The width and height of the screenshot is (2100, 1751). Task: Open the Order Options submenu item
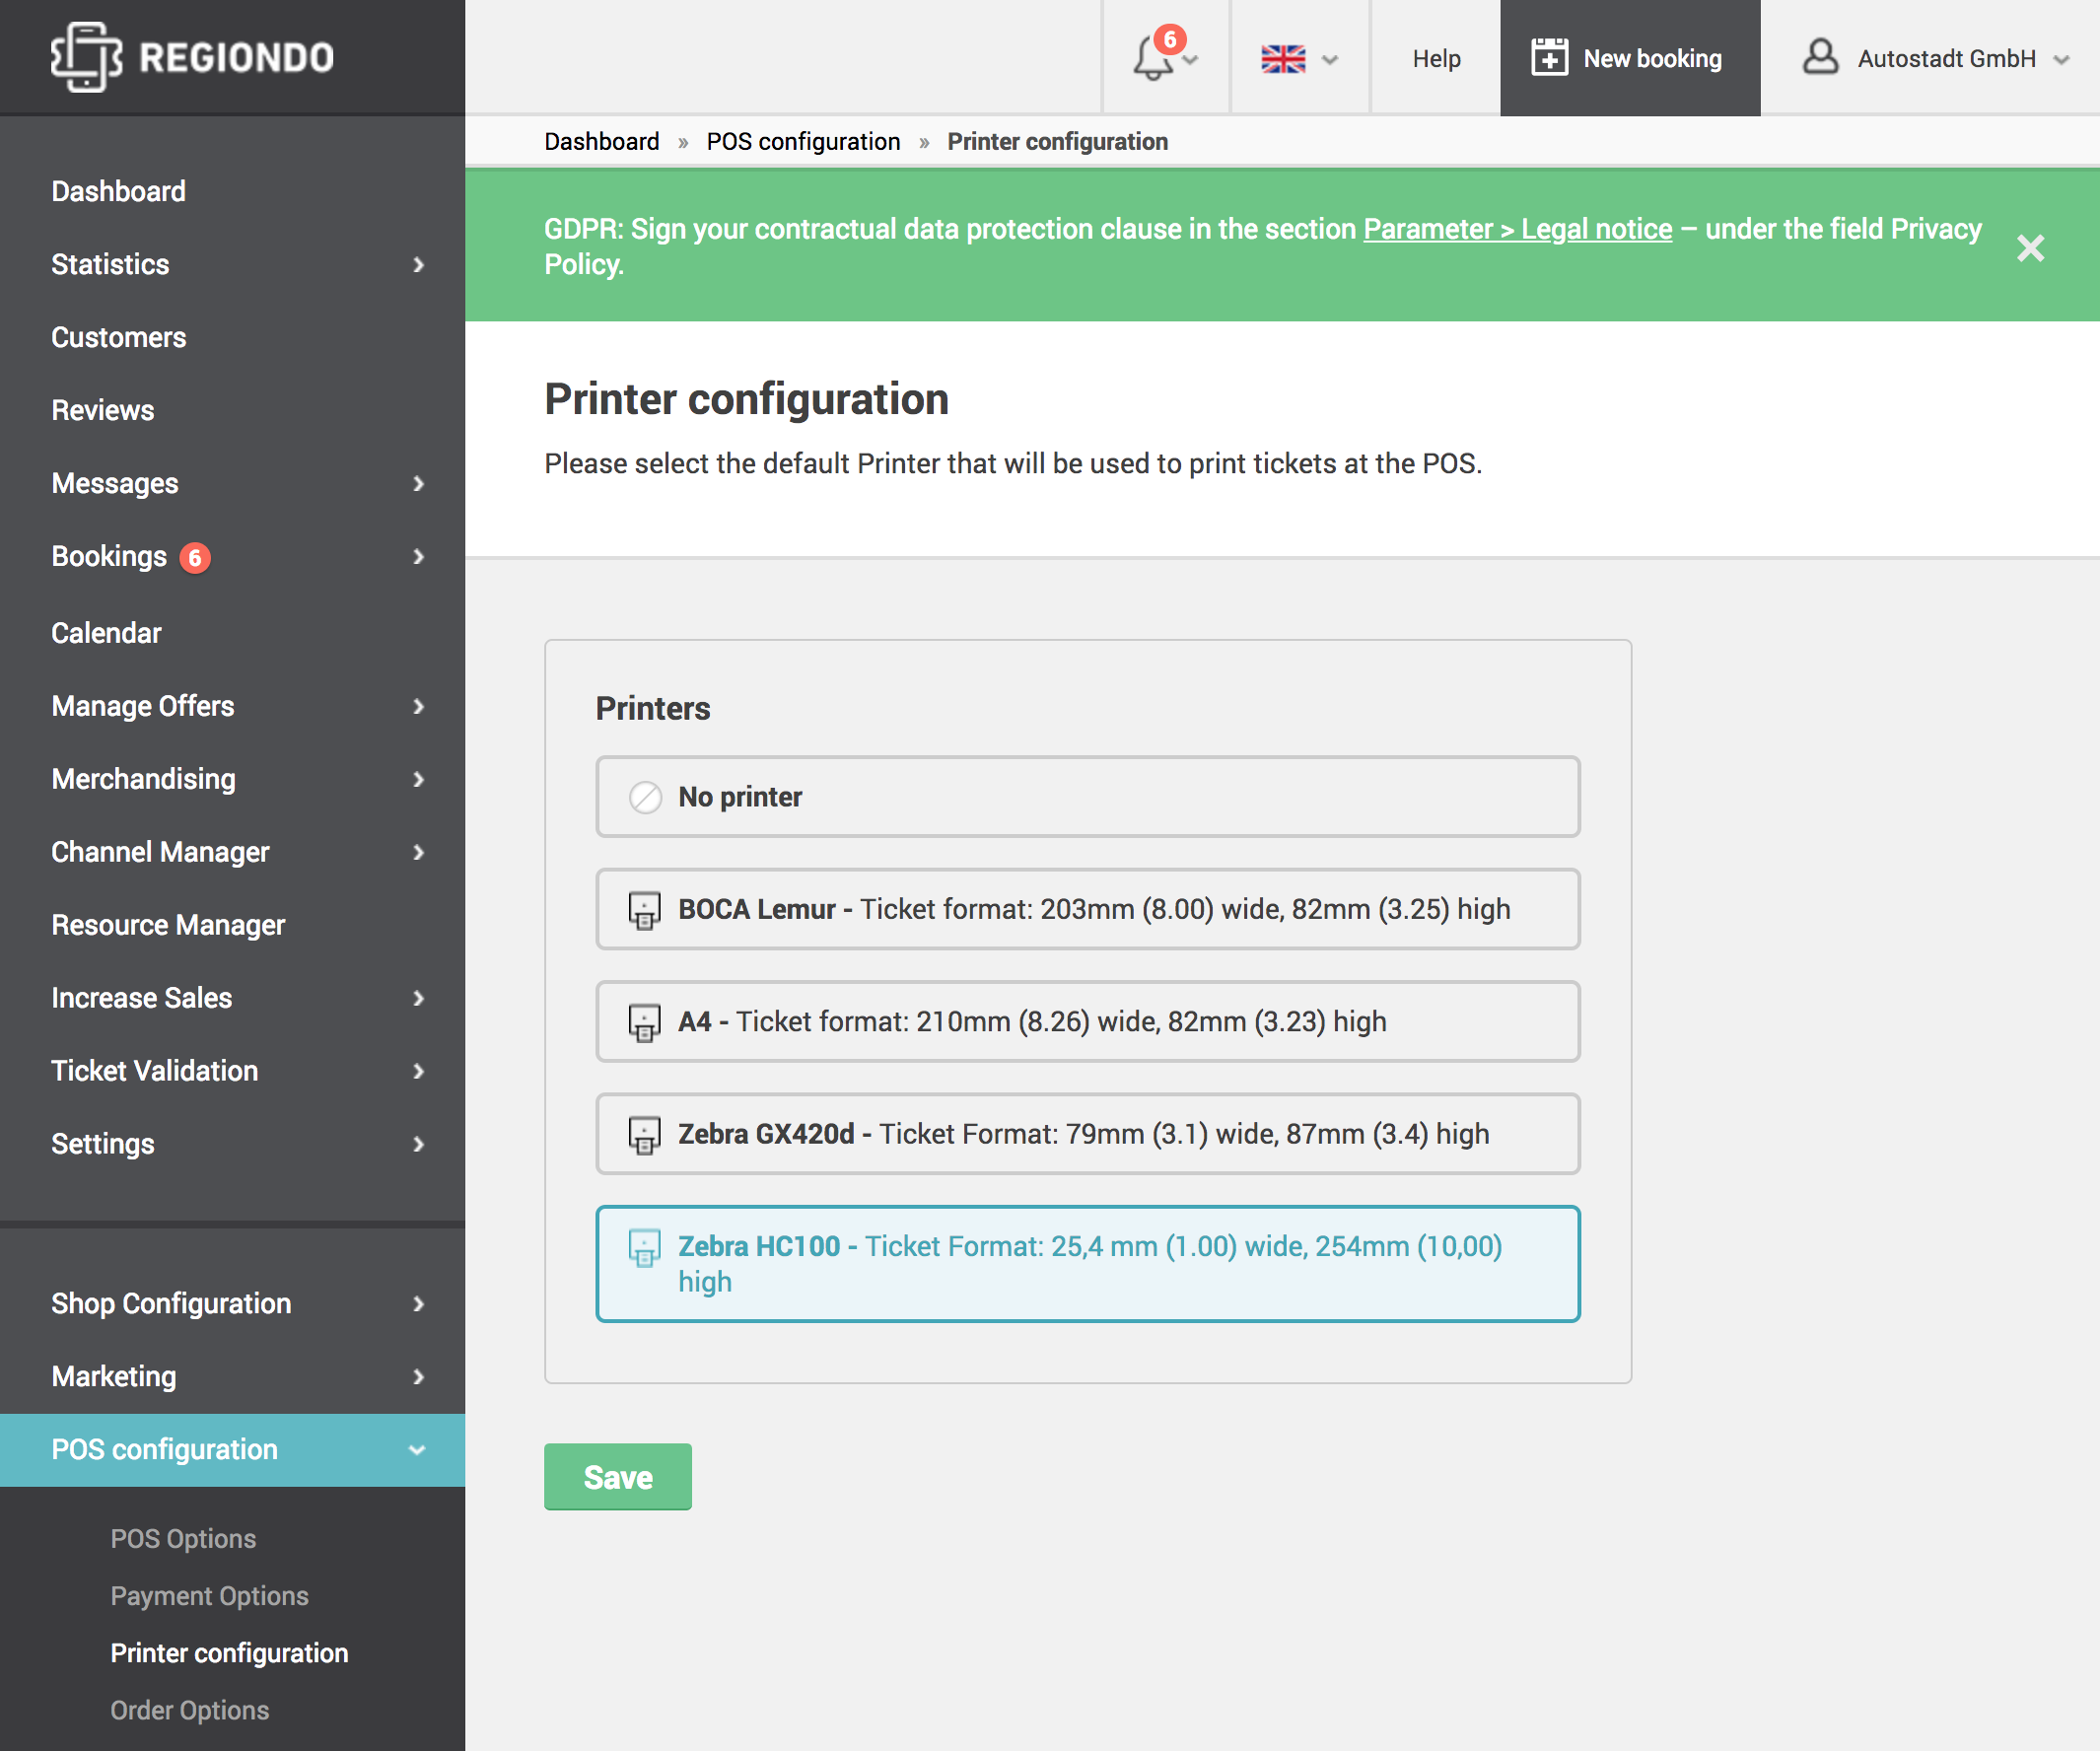click(189, 1710)
